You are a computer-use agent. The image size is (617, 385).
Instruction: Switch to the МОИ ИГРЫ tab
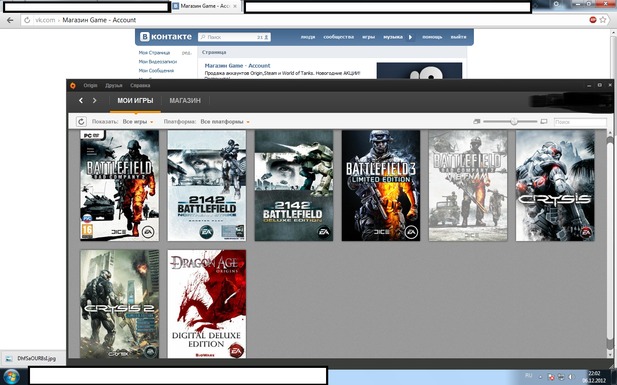pyautogui.click(x=135, y=101)
